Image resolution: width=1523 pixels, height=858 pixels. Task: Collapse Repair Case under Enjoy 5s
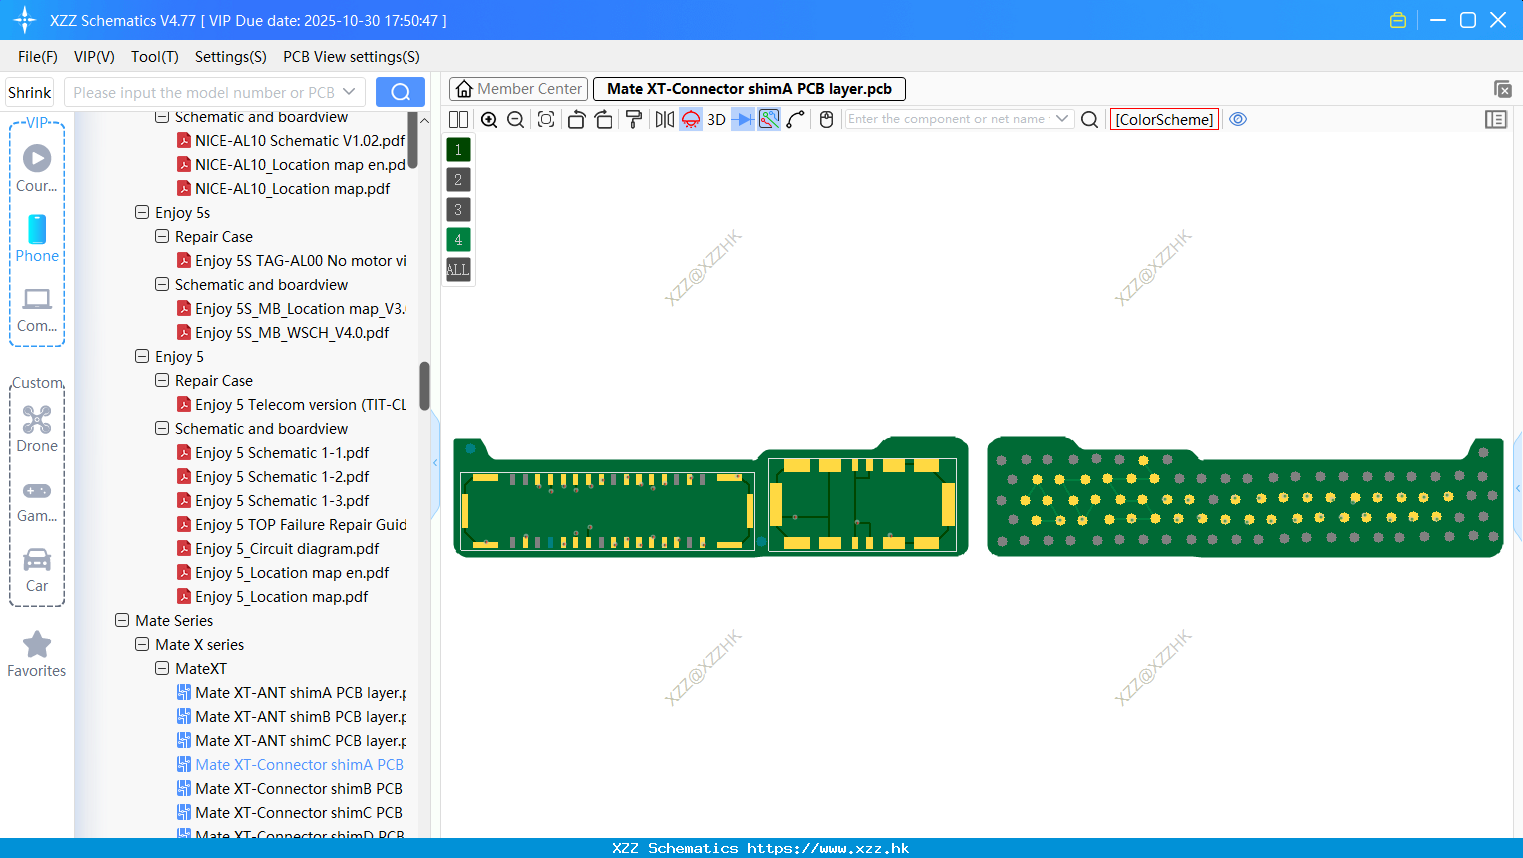click(x=162, y=236)
